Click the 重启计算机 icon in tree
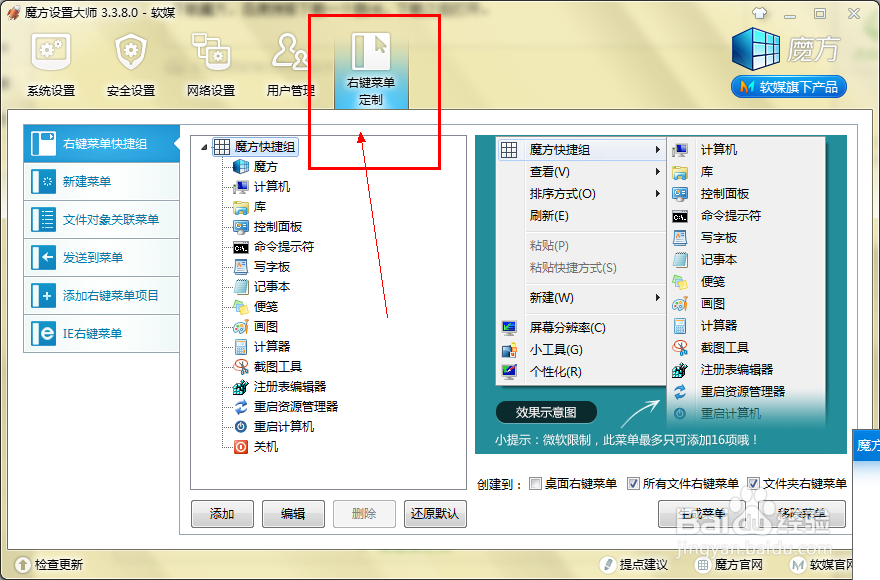This screenshot has height=580, width=880. [x=241, y=427]
